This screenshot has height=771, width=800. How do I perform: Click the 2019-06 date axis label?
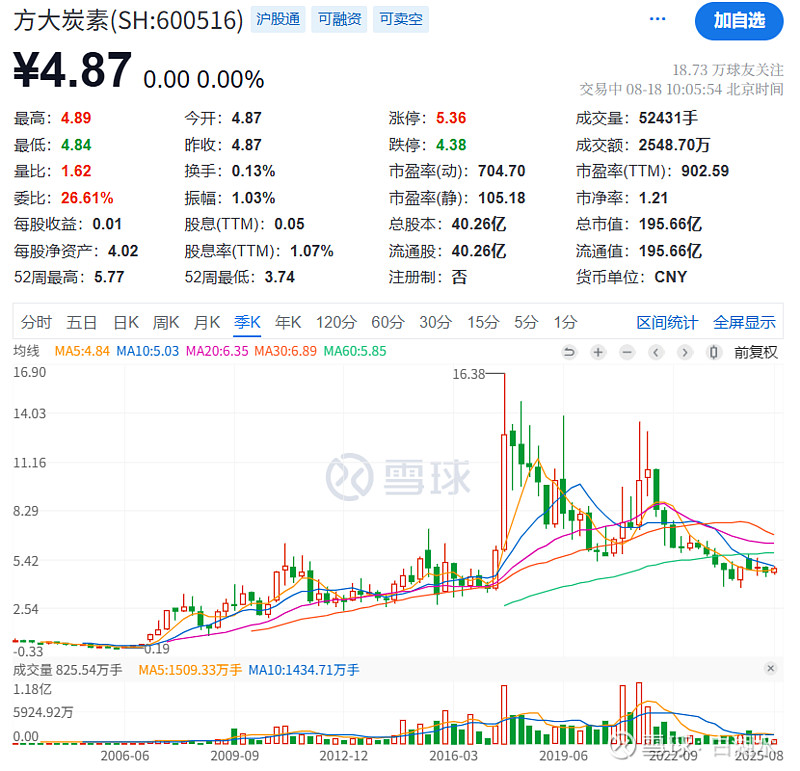(563, 756)
